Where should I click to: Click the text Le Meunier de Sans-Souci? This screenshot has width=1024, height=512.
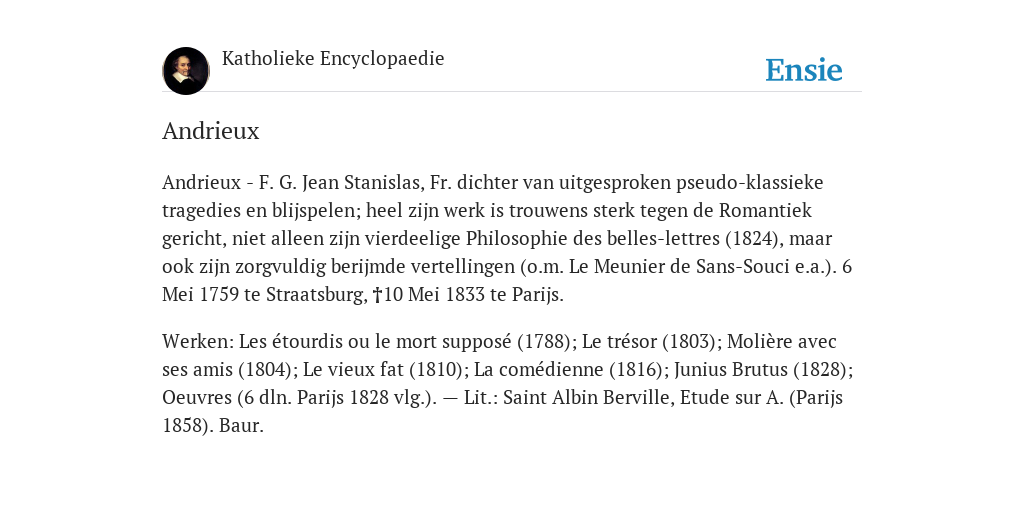(x=680, y=266)
